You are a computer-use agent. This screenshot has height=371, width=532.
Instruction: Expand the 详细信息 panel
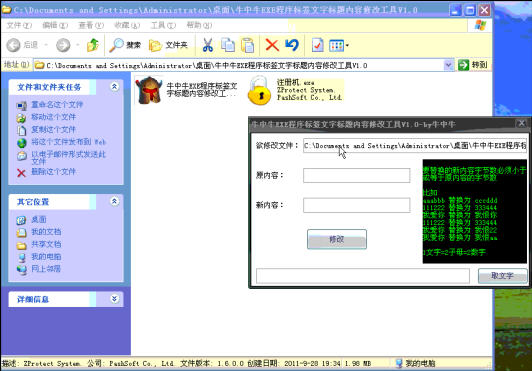(x=114, y=299)
